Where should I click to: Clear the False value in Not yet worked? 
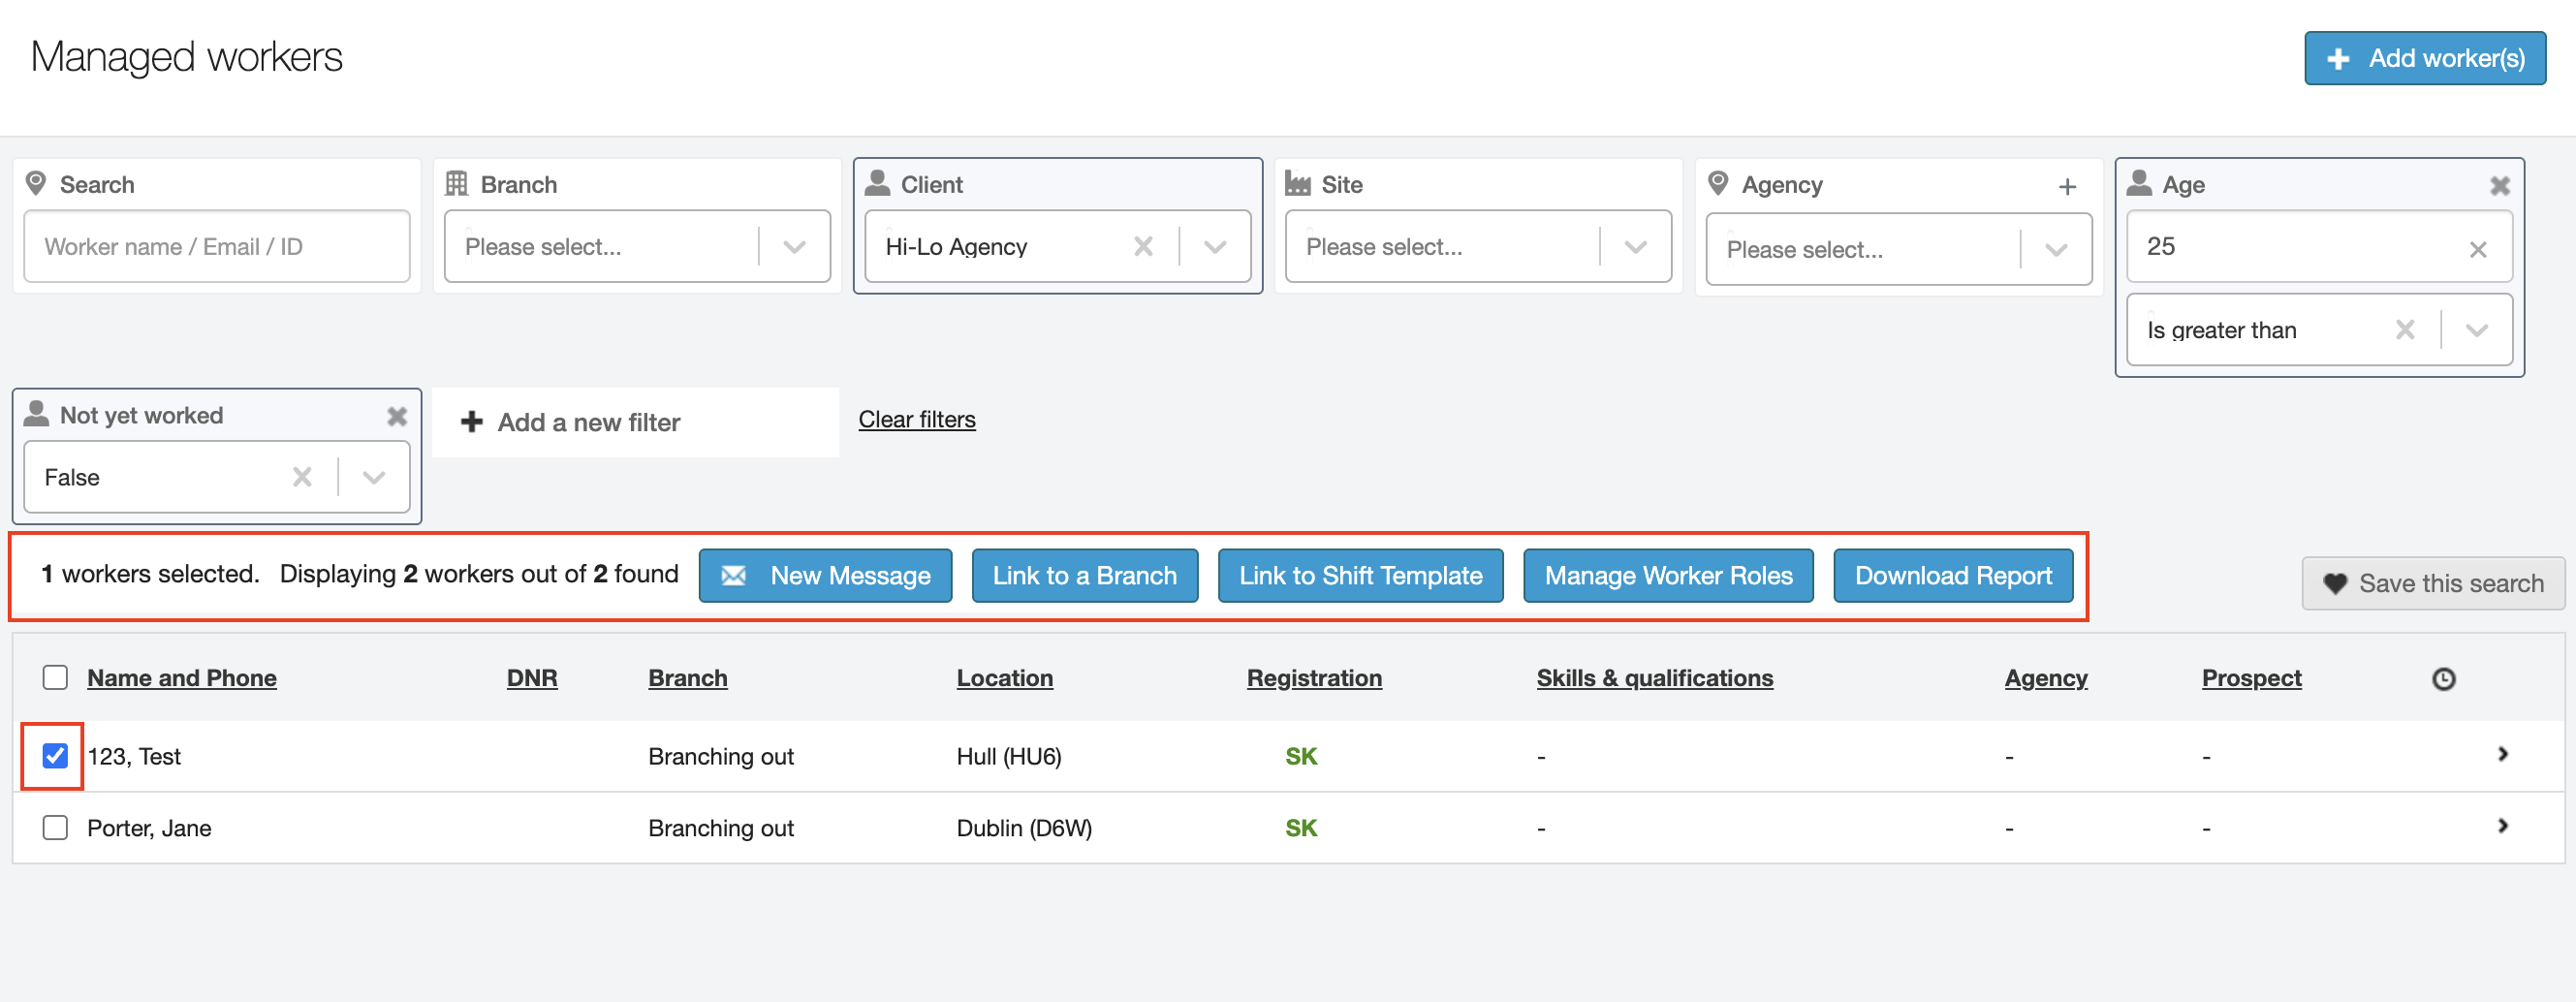(x=302, y=477)
